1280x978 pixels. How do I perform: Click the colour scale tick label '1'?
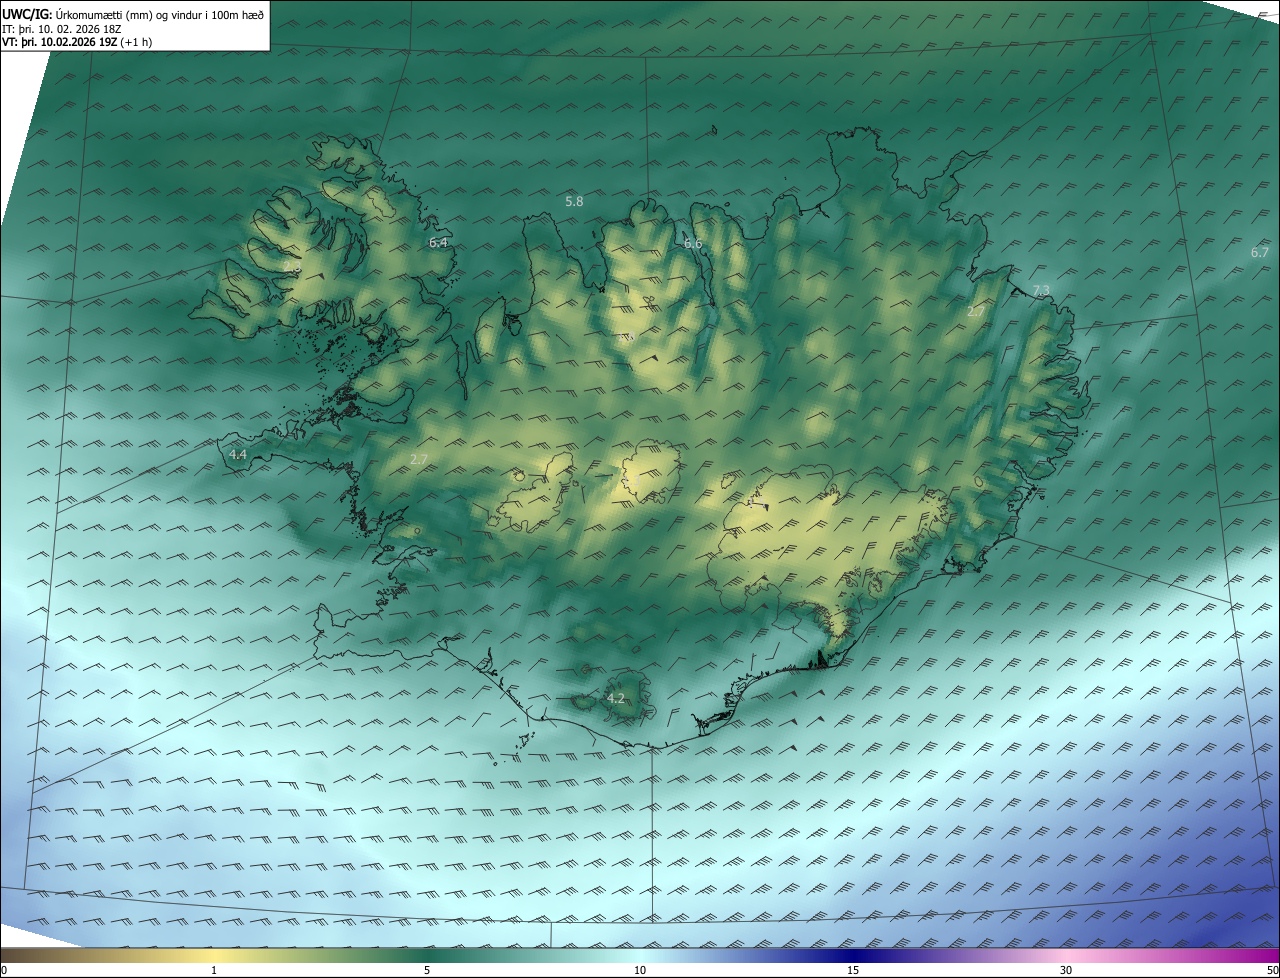point(214,970)
